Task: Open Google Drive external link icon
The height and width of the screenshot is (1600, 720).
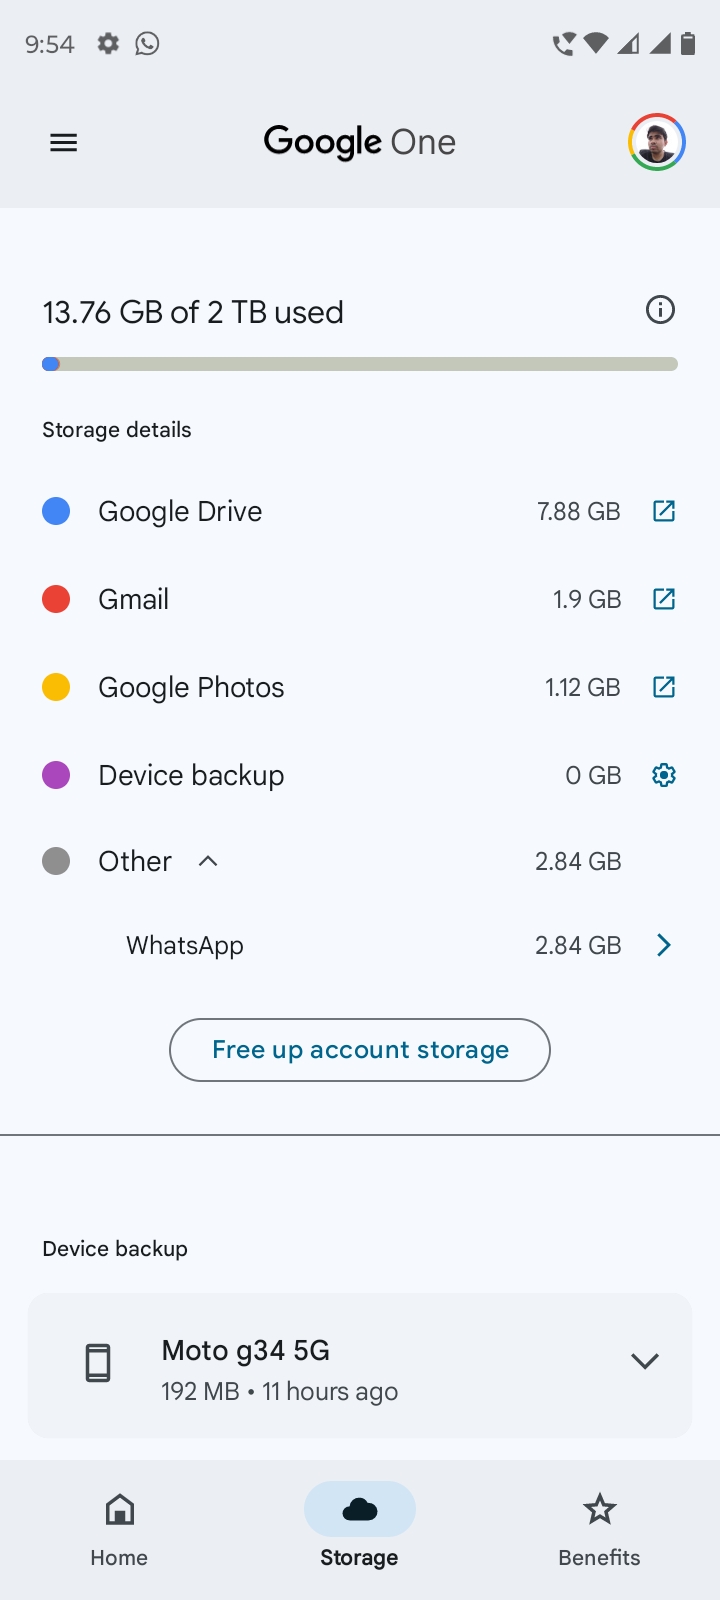Action: point(664,511)
